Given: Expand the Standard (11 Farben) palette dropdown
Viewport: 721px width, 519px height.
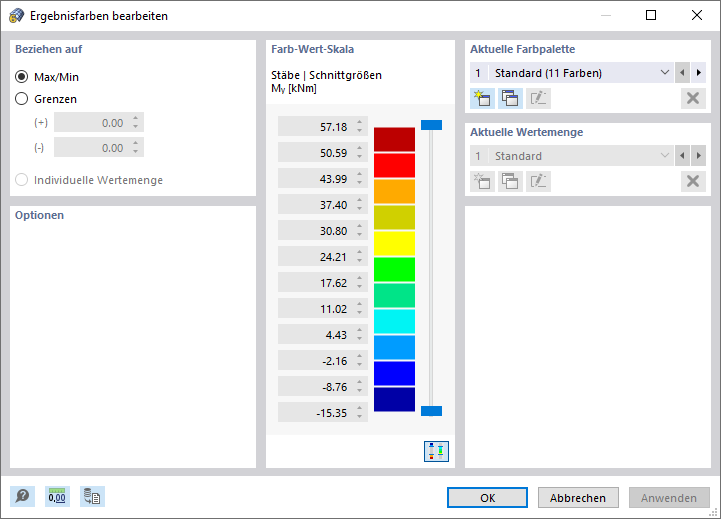Looking at the screenshot, I should (665, 73).
